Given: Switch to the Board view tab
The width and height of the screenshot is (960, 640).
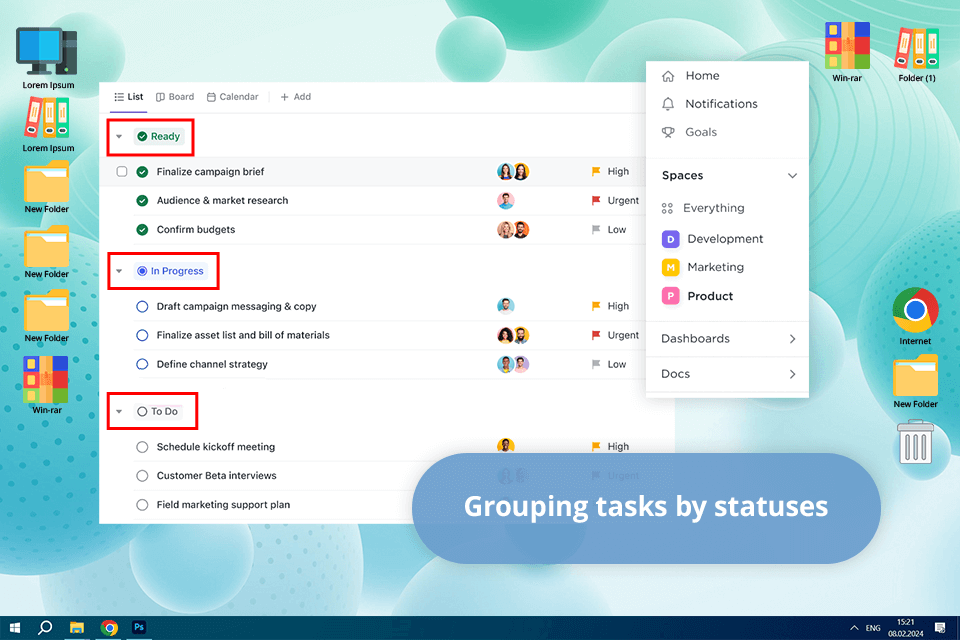Looking at the screenshot, I should click(175, 97).
